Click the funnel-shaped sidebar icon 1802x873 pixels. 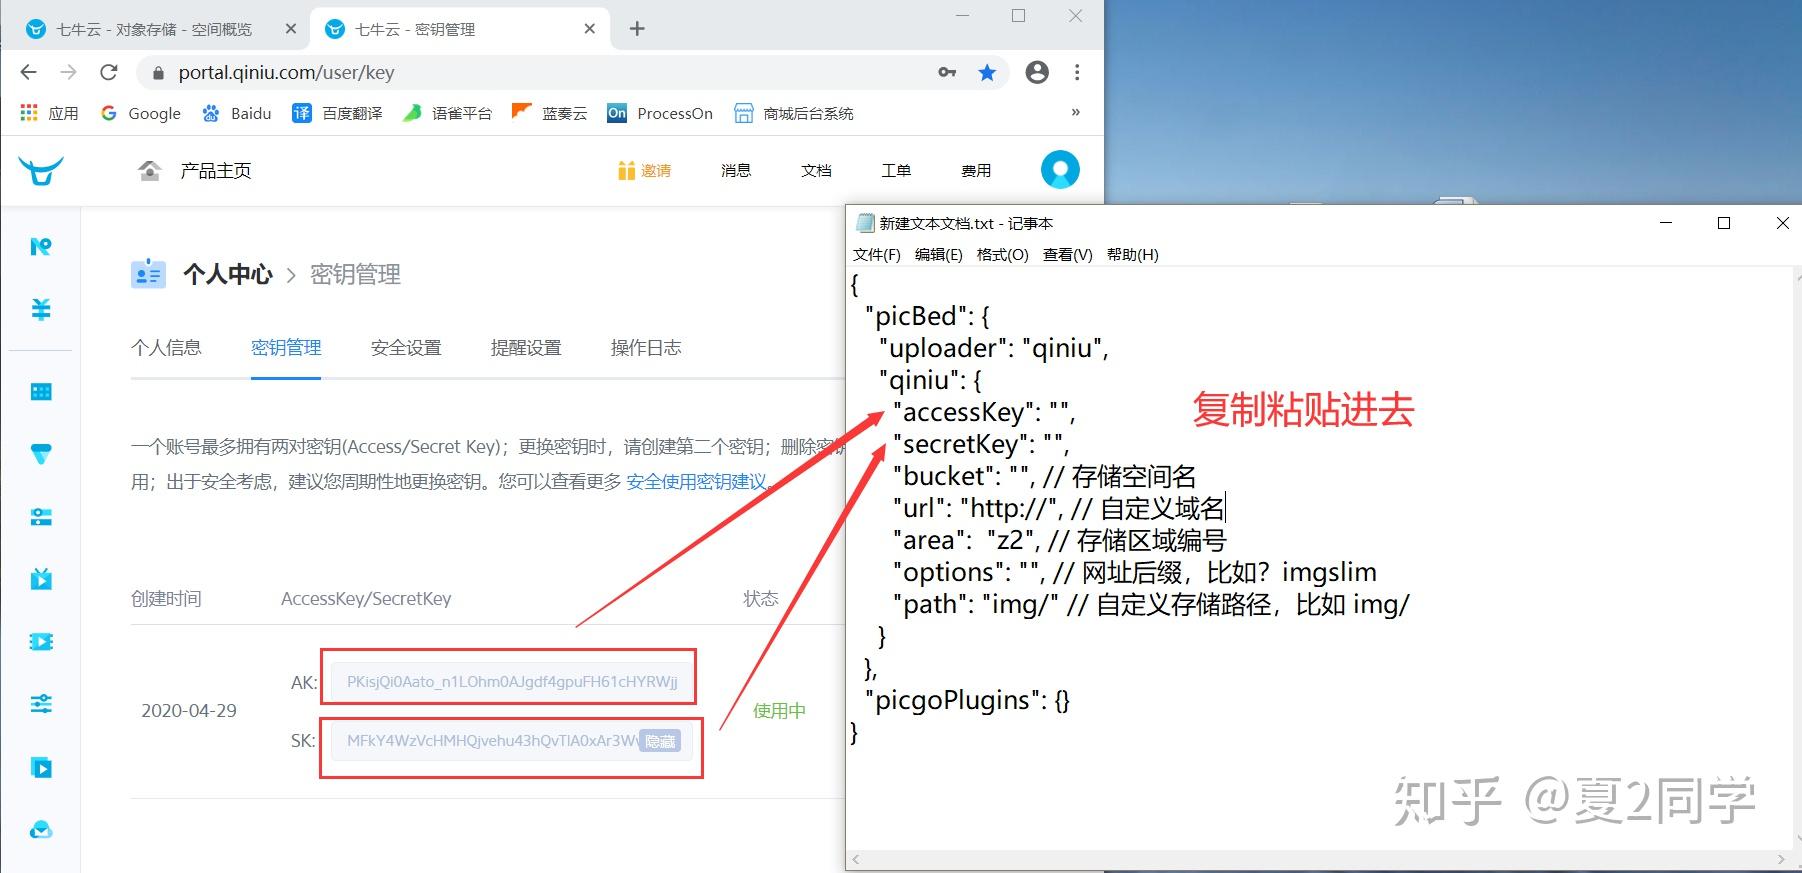tap(41, 454)
